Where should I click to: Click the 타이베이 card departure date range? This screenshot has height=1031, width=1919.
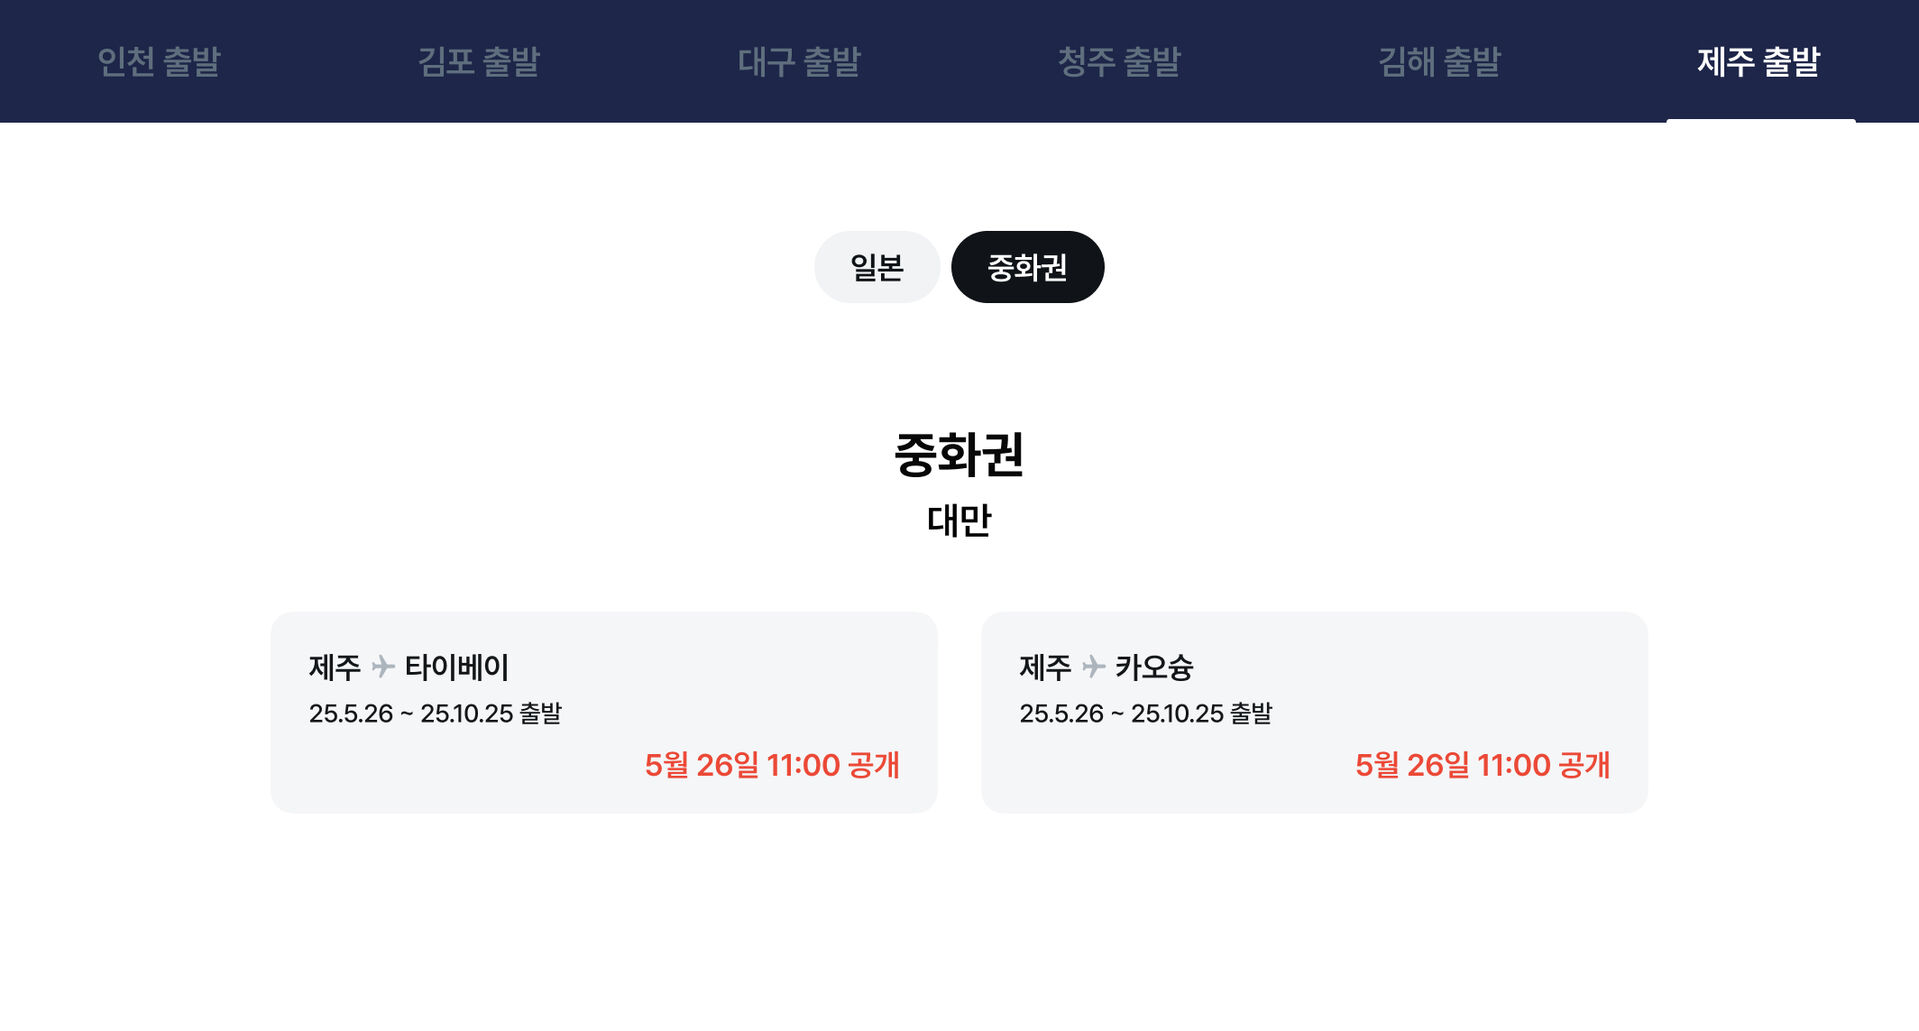point(435,714)
